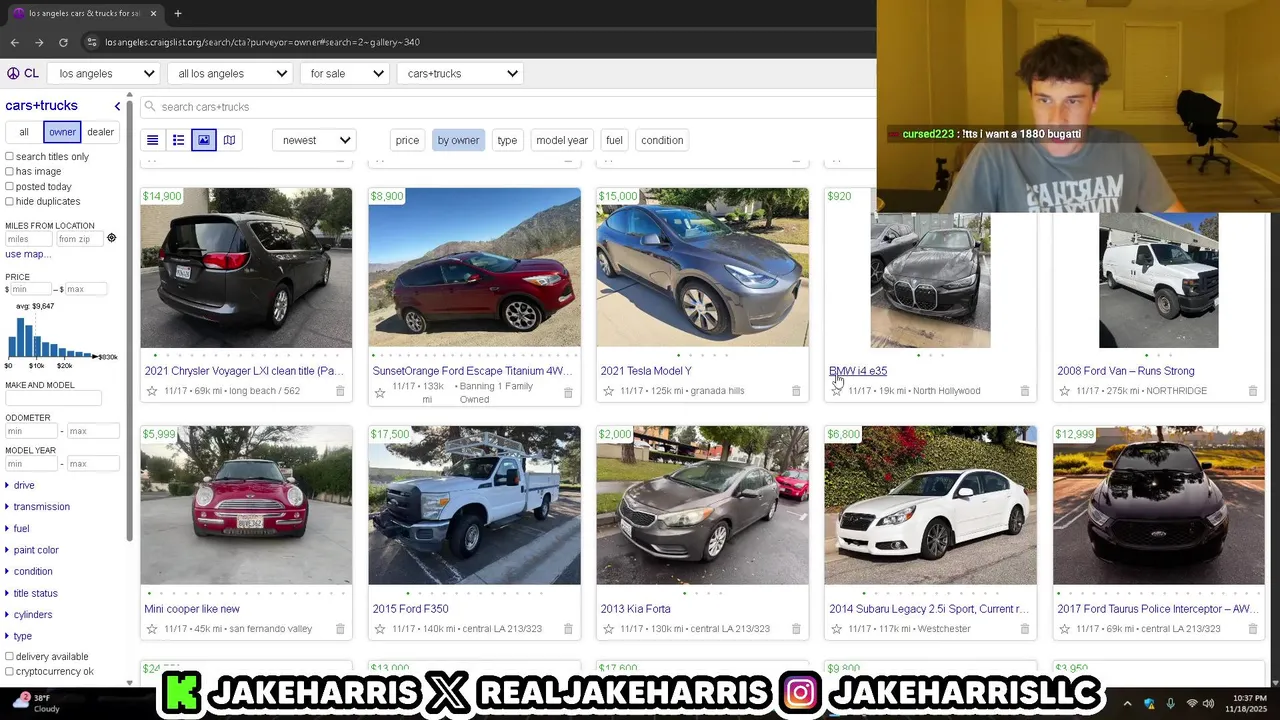Open the fuel filter chip

[x=614, y=140]
